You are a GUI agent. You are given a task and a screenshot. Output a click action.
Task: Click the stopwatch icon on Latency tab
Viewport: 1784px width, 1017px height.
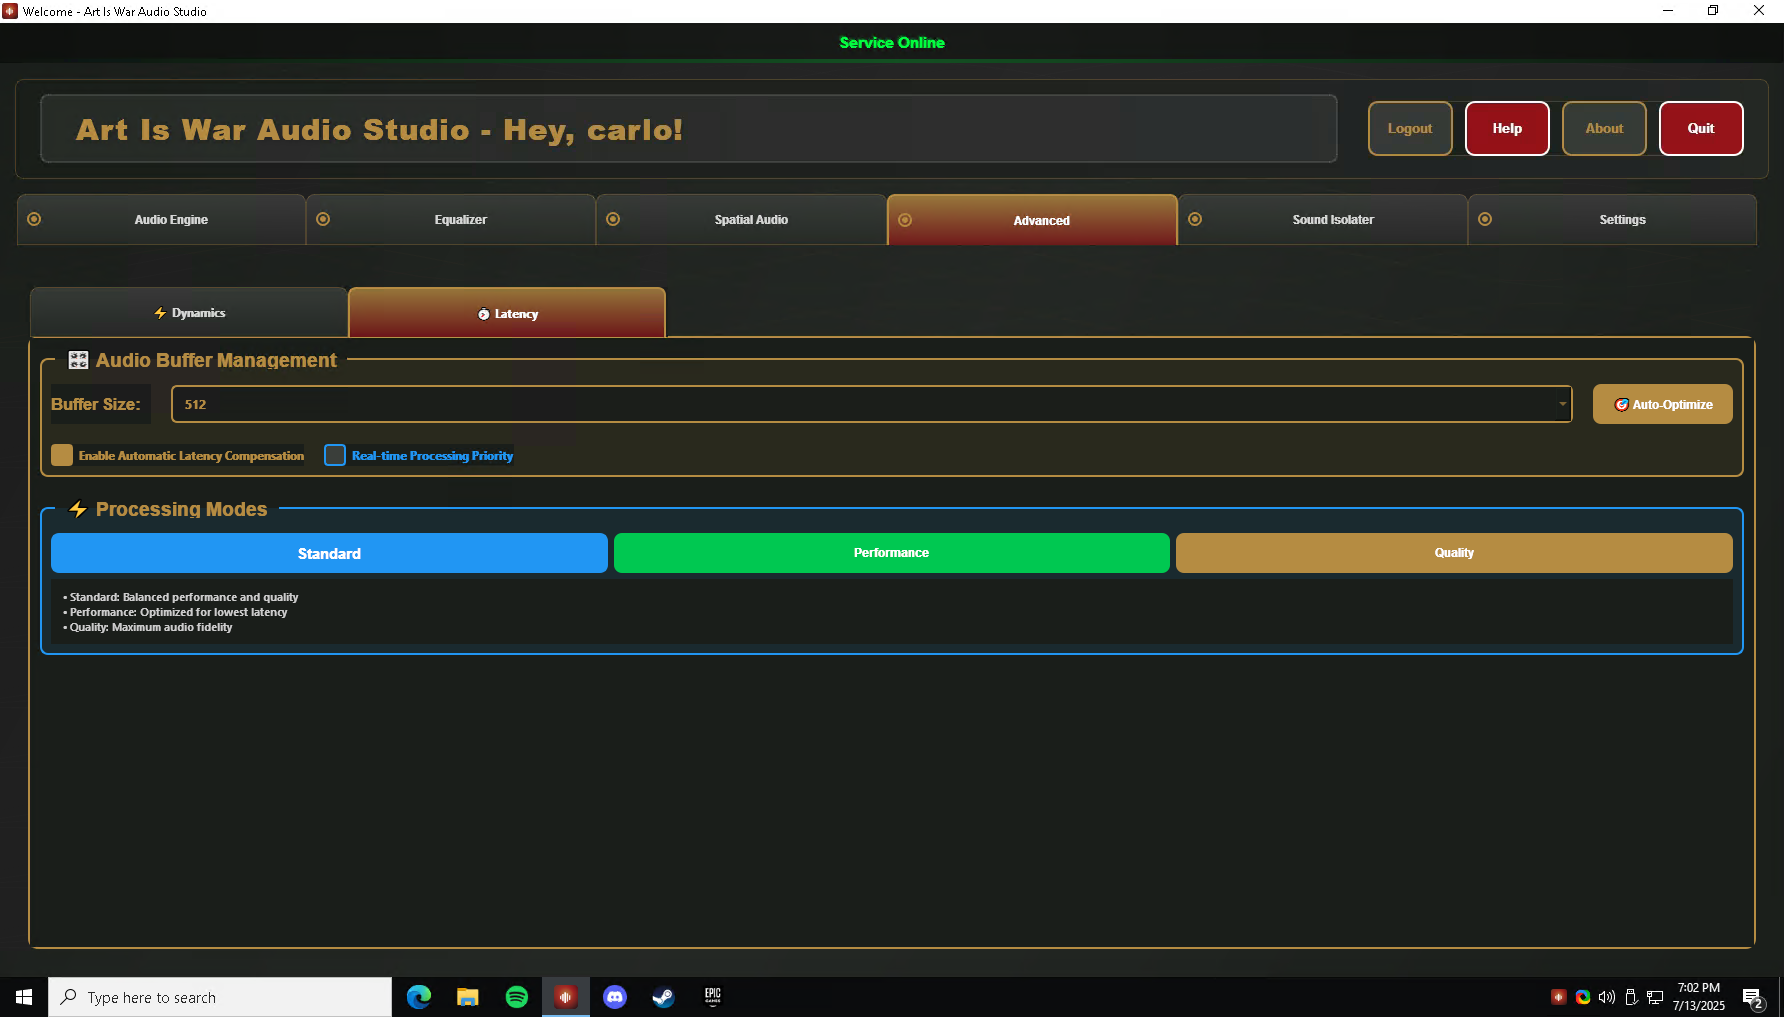pyautogui.click(x=484, y=314)
